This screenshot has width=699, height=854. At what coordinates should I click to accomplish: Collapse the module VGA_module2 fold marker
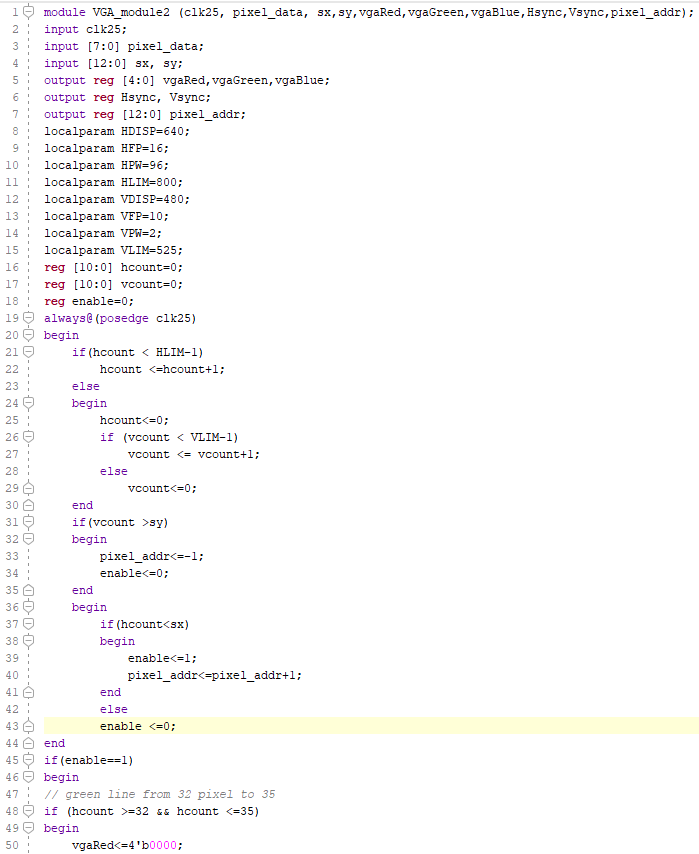click(x=29, y=11)
